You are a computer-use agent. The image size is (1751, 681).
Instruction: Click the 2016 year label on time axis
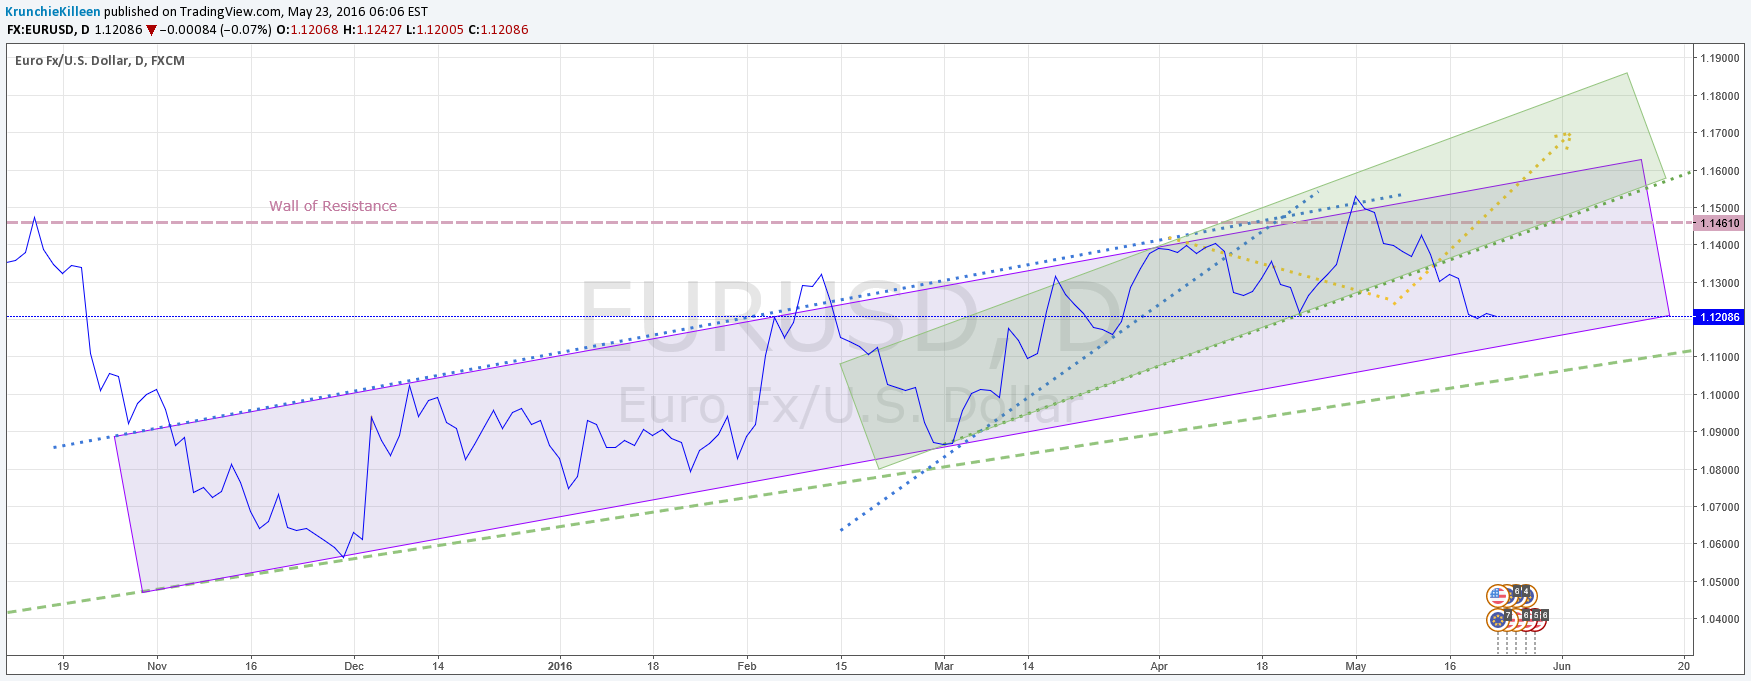click(560, 666)
